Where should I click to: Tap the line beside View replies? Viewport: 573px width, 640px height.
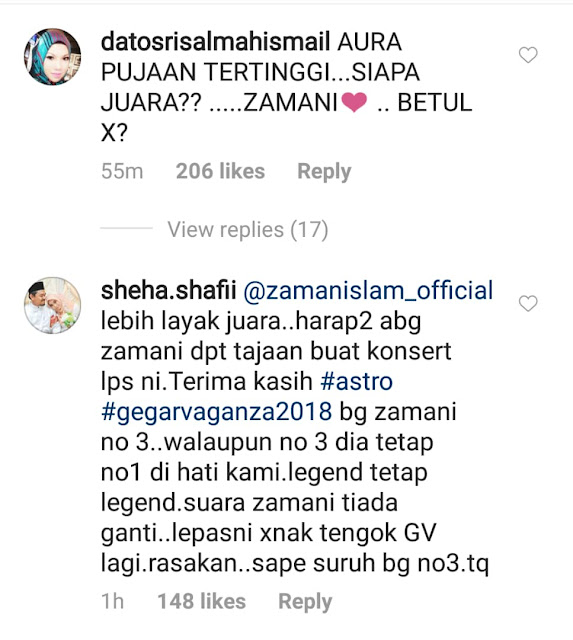127,228
